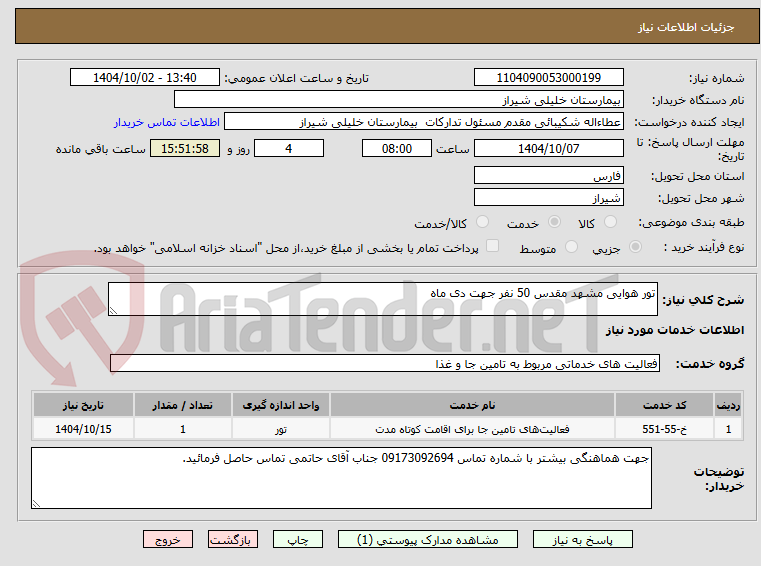This screenshot has height=566, width=761.
Task: Click the unit cell تور
Action: [281, 429]
